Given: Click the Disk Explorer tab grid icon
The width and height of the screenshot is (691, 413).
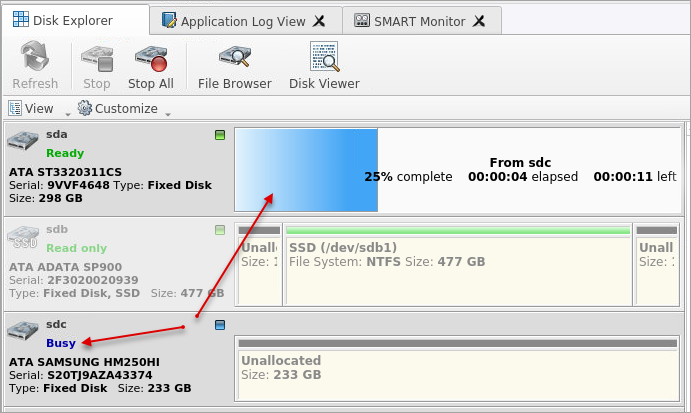Looking at the screenshot, I should 21,19.
